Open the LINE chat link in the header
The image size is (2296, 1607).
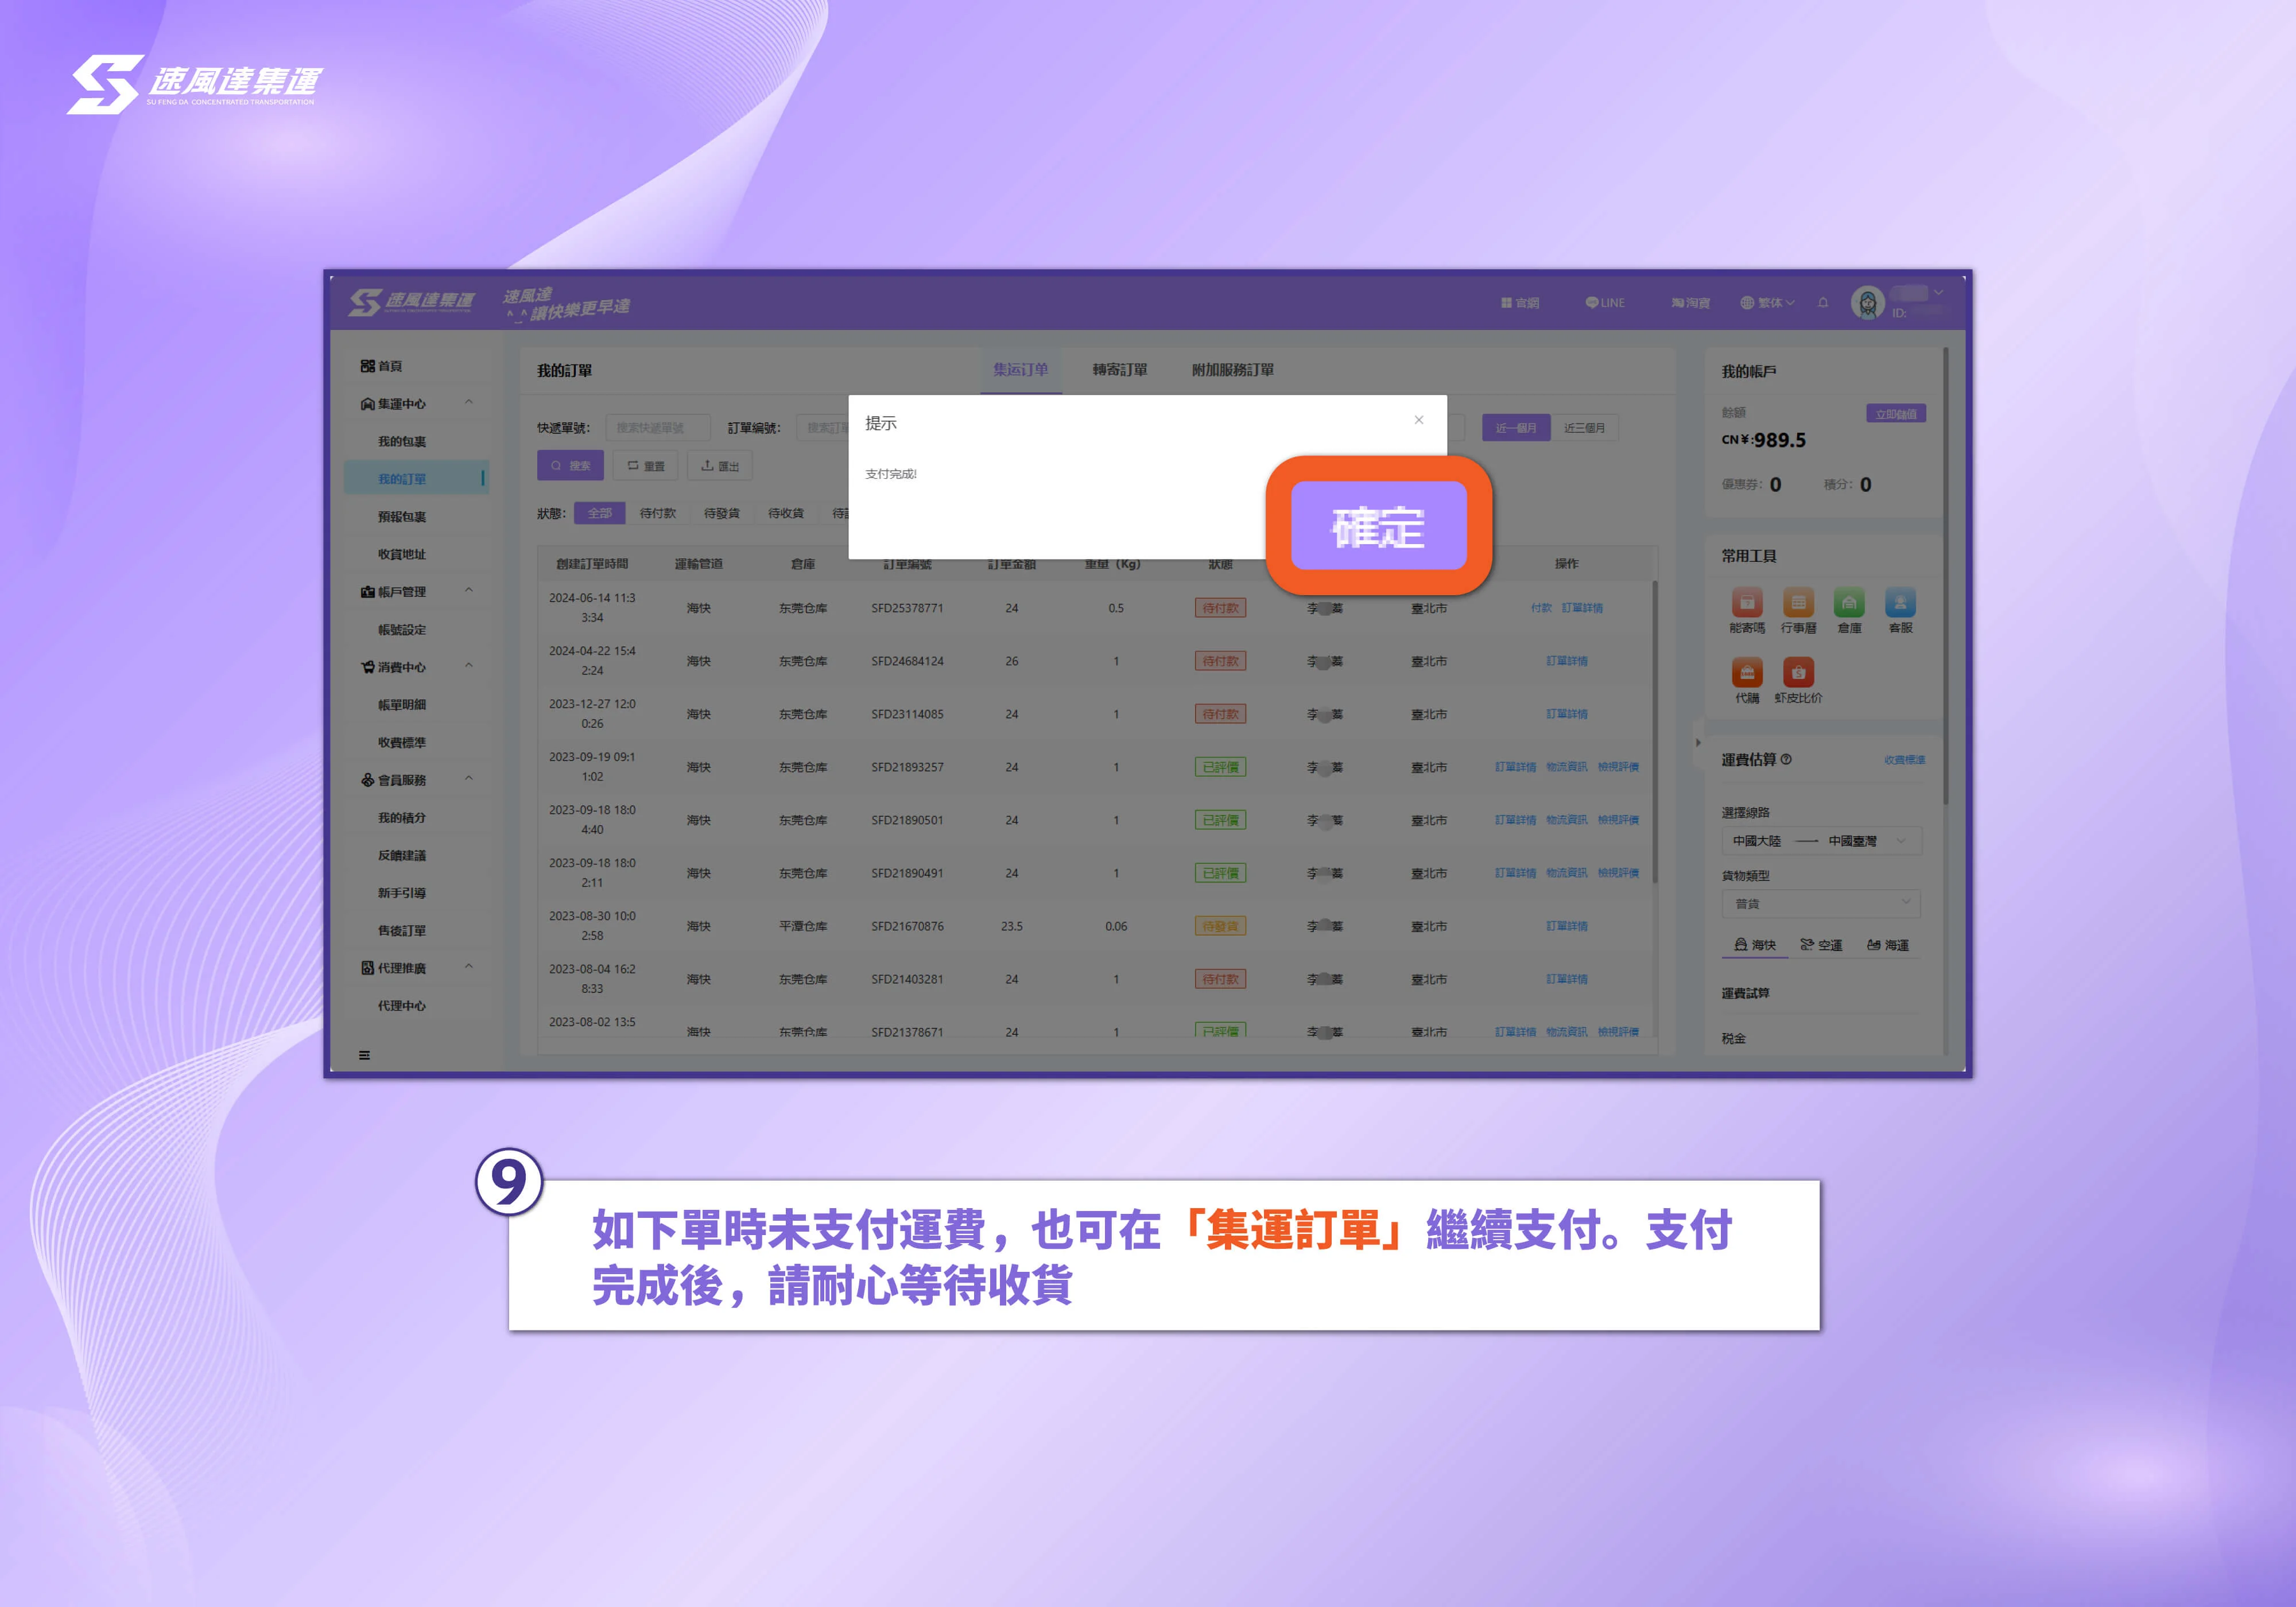pyautogui.click(x=1604, y=303)
